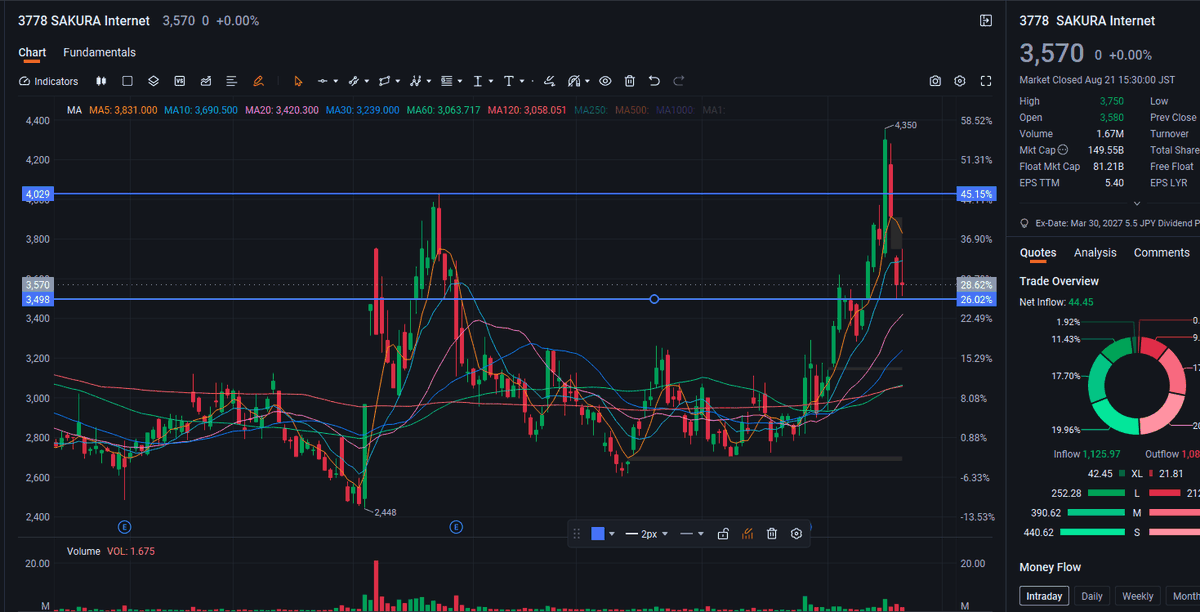This screenshot has width=1200, height=612.
Task: Click the handle on the 3,498 horizontal line
Action: click(x=654, y=299)
